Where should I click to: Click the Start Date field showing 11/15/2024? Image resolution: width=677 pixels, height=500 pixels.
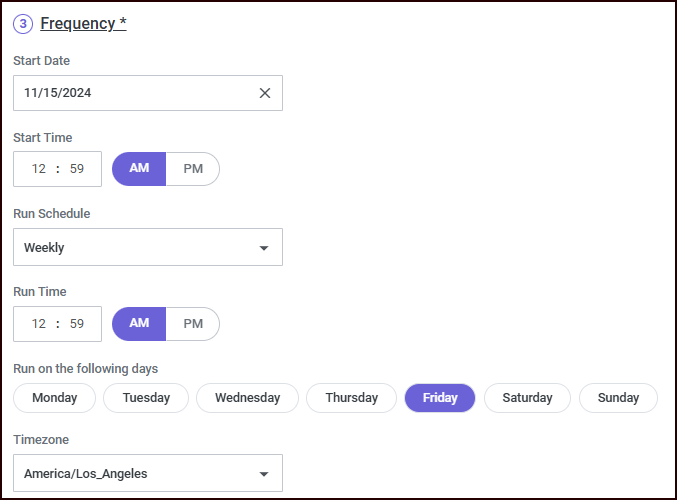coord(130,93)
